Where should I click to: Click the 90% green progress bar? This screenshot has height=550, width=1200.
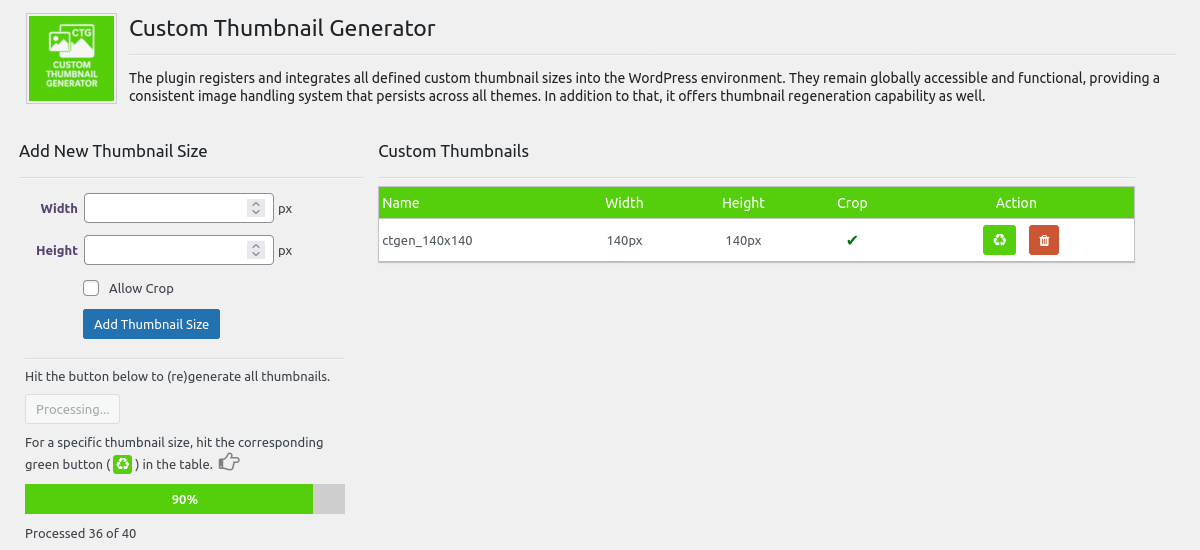(x=169, y=499)
